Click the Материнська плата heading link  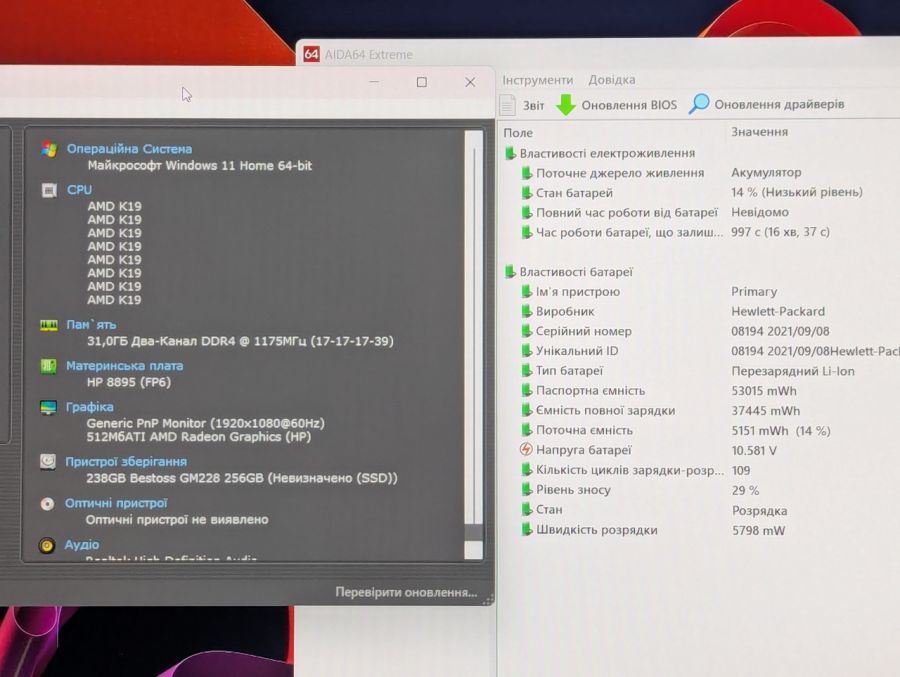tap(125, 366)
